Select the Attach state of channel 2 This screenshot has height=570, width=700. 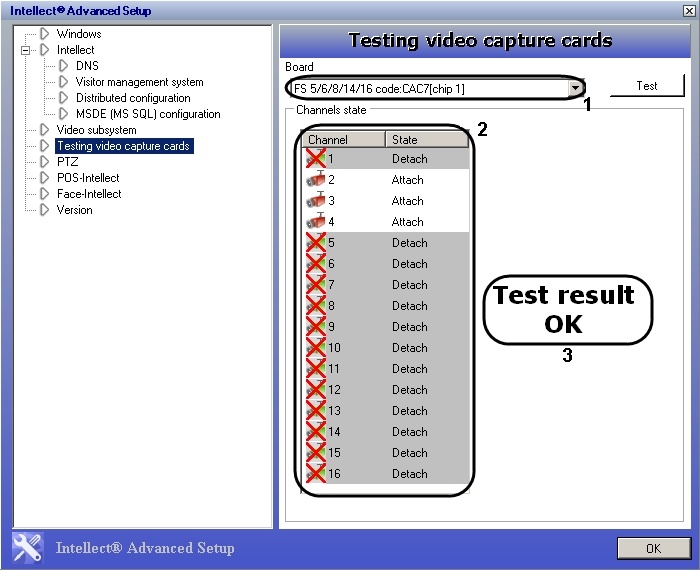(x=408, y=180)
